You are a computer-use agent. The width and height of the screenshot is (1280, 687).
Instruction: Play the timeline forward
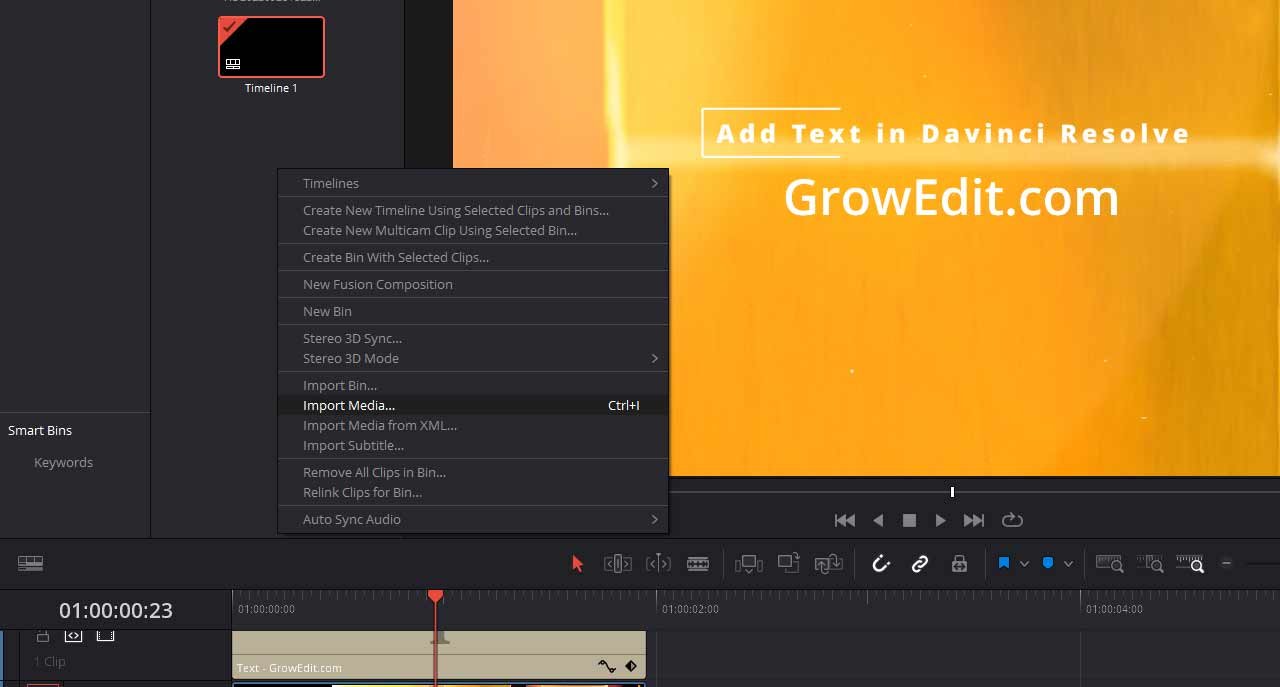(940, 520)
